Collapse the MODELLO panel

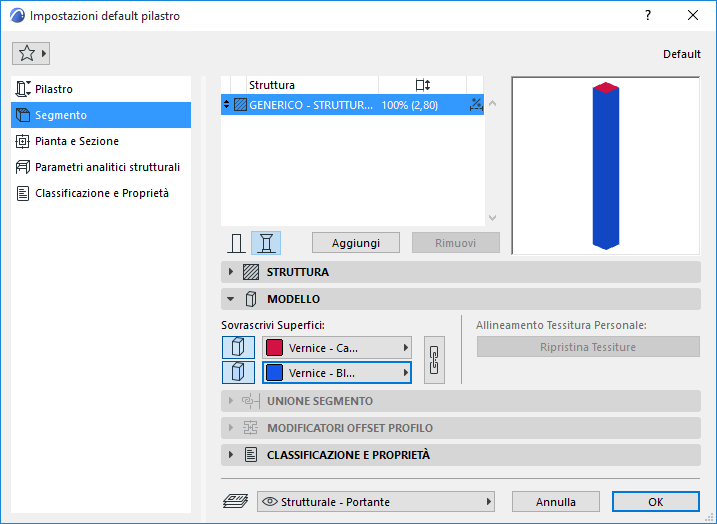[230, 299]
